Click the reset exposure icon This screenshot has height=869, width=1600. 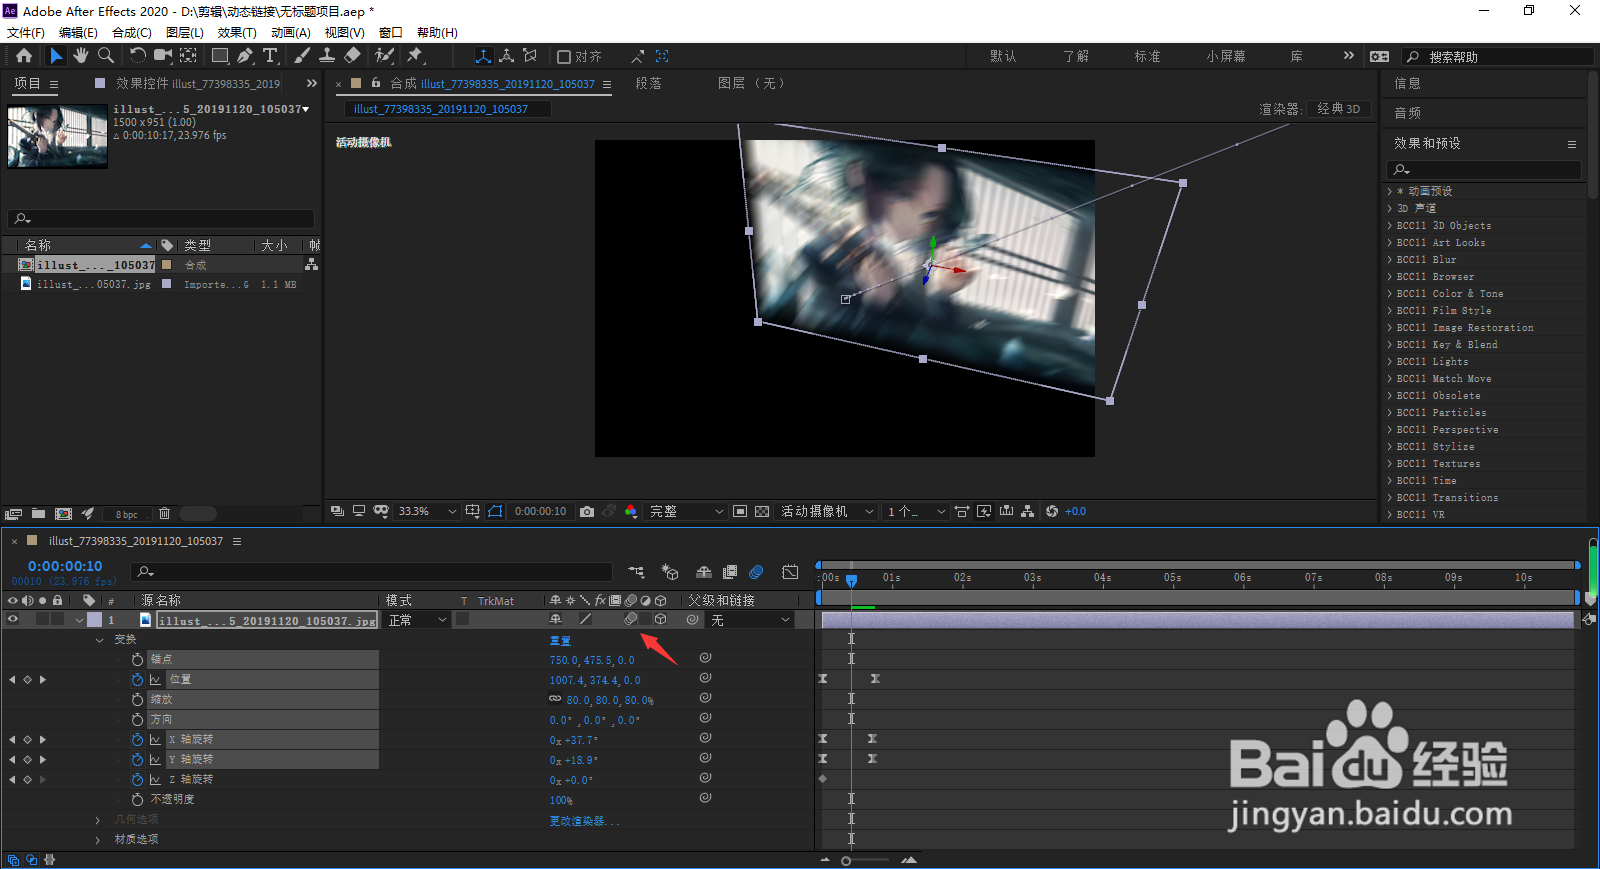pos(1052,511)
